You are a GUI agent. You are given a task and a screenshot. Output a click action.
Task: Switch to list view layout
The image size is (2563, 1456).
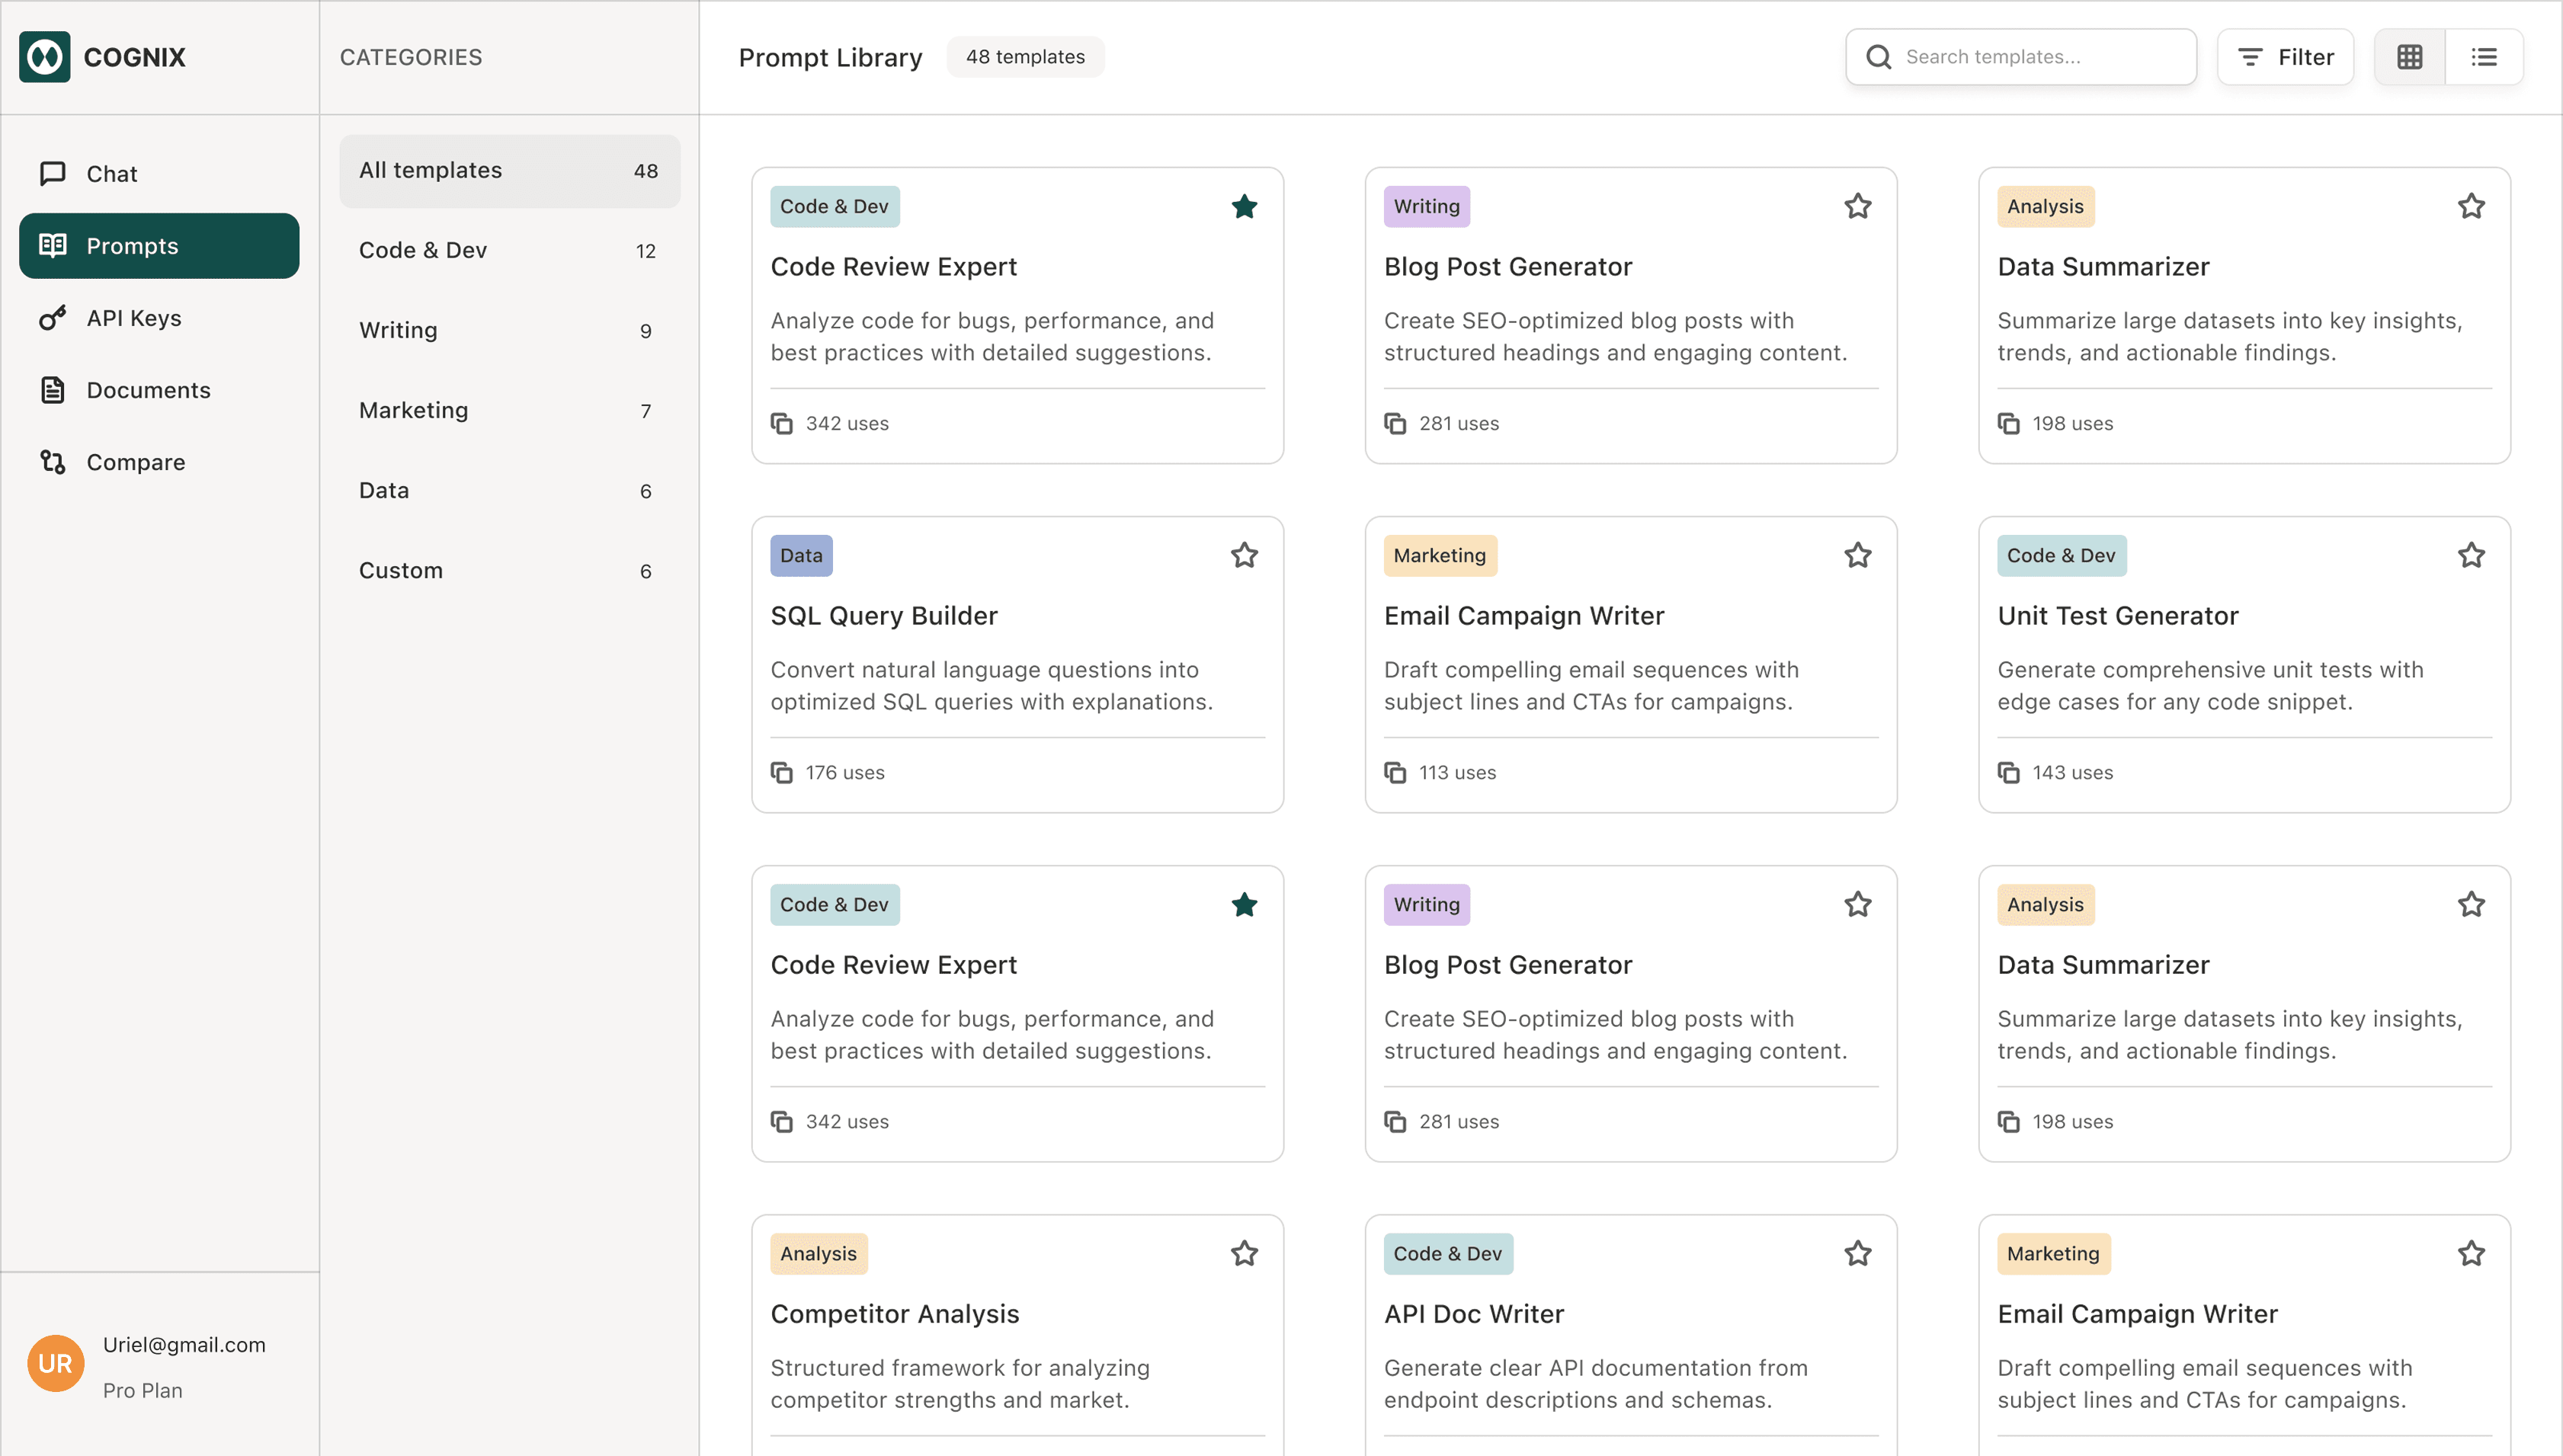point(2484,57)
